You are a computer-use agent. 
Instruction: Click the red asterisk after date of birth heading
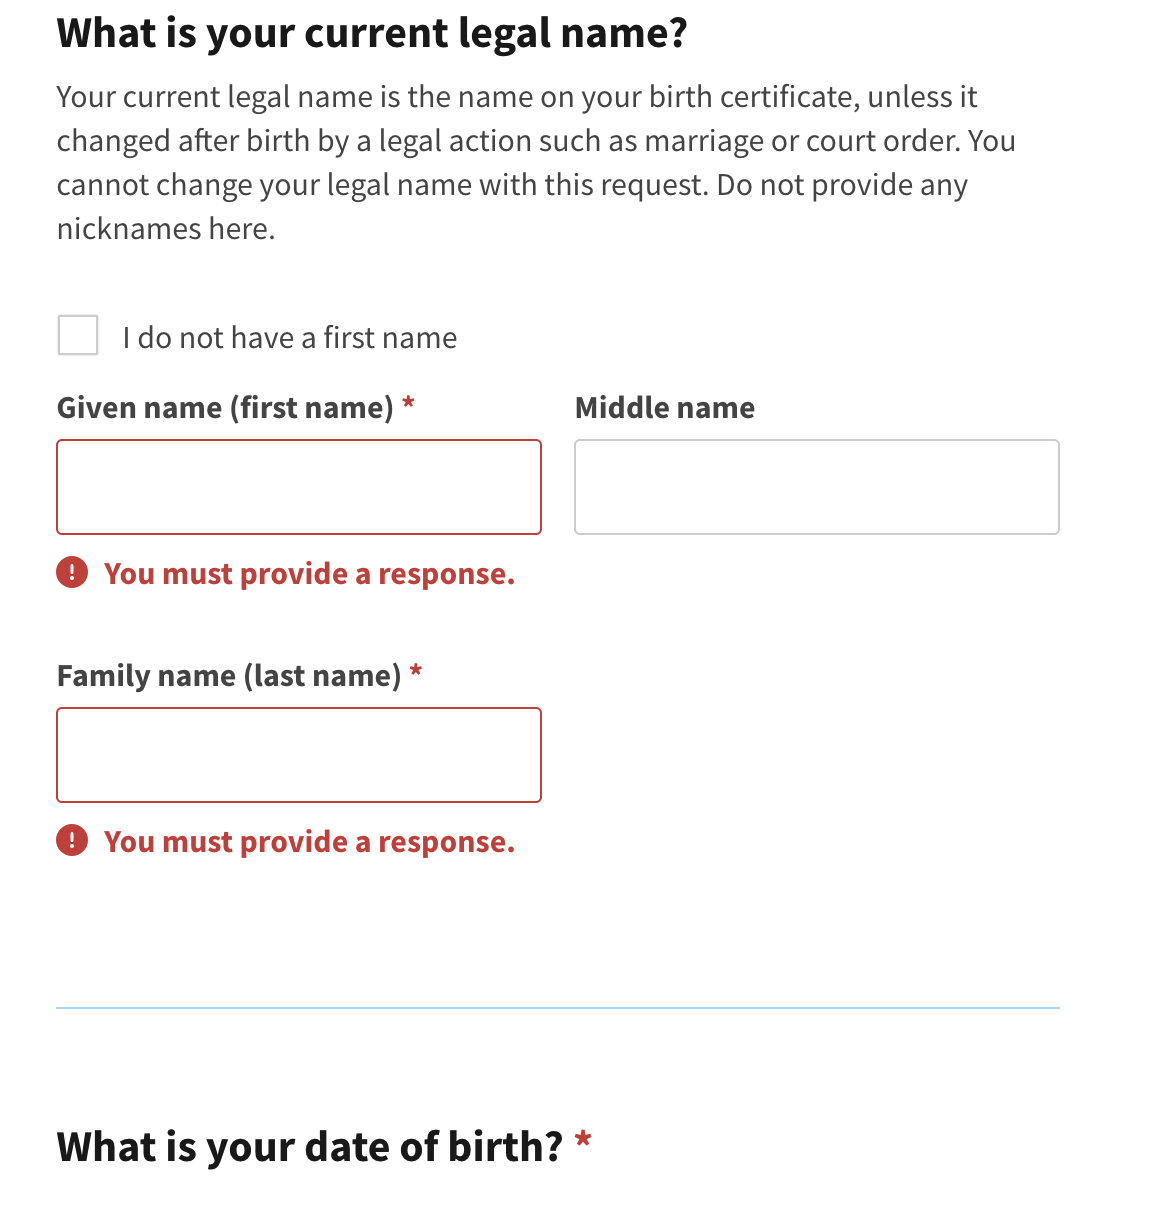point(583,1140)
